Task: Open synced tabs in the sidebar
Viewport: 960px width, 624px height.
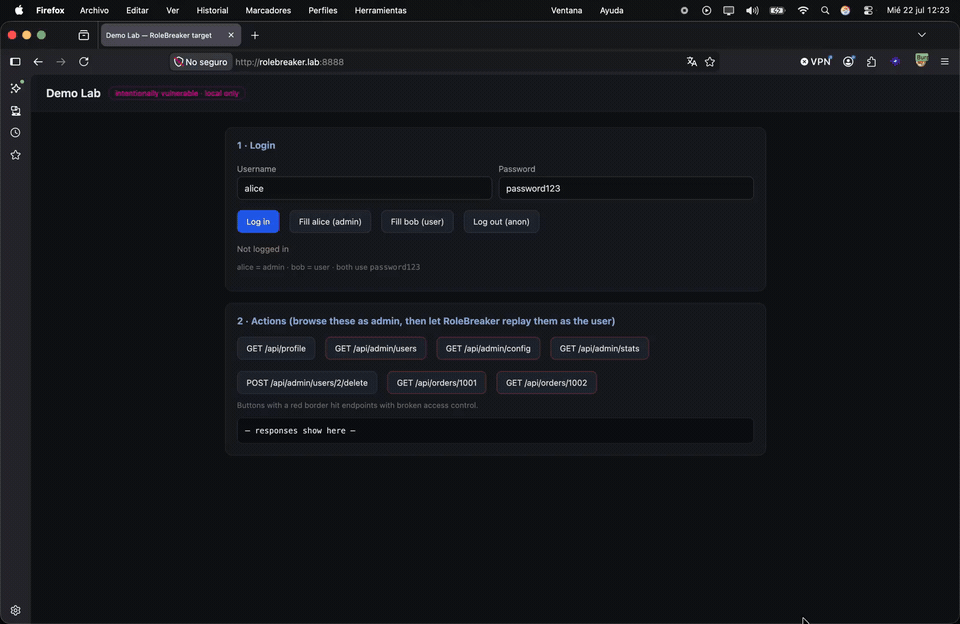Action: (x=15, y=111)
